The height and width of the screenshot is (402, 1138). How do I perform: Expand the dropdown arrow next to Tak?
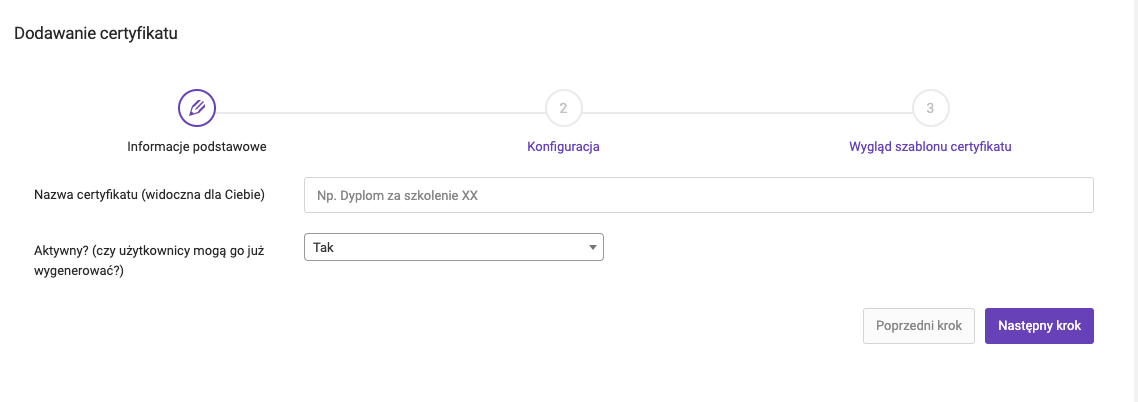point(593,247)
